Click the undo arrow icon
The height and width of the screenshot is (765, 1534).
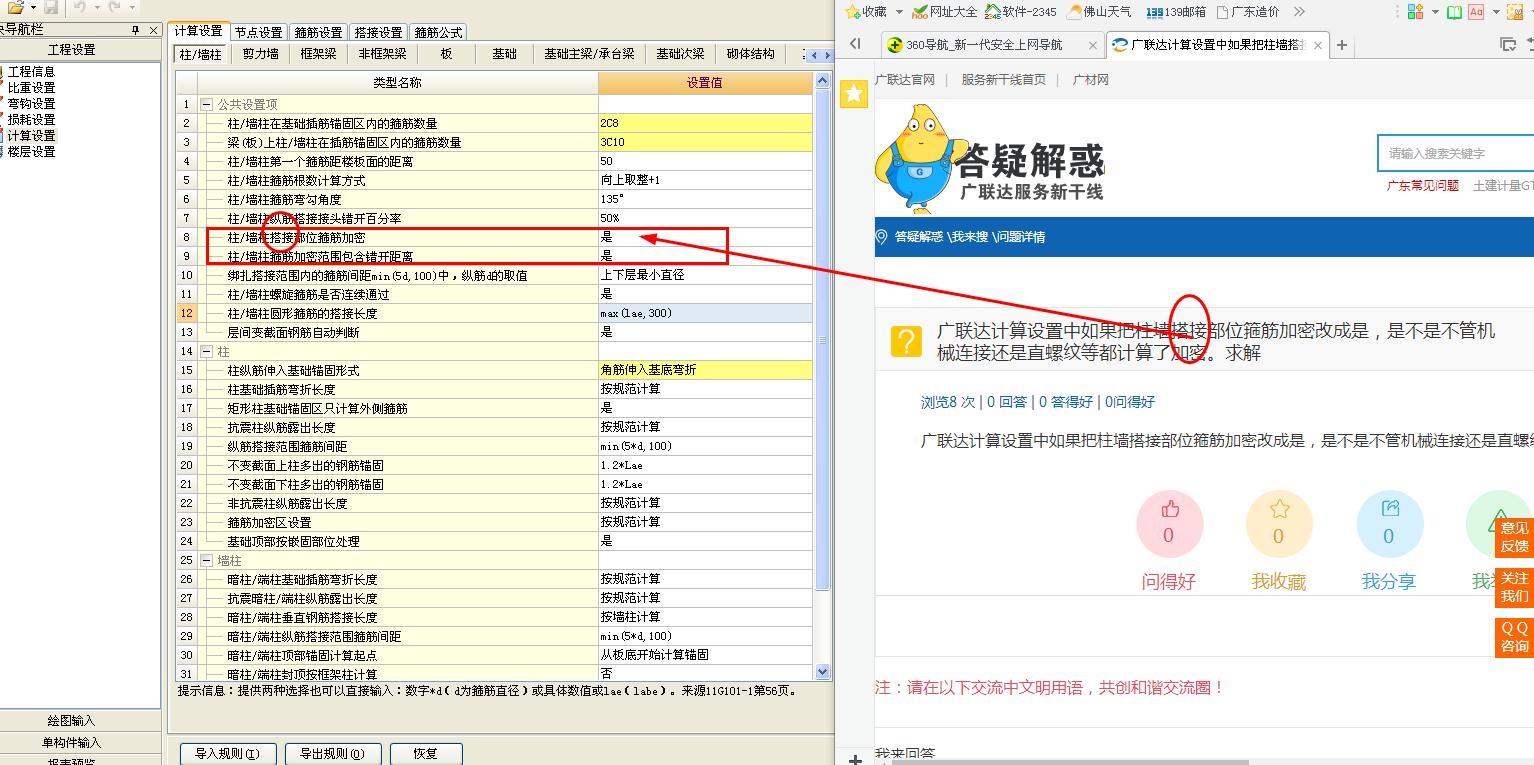79,7
